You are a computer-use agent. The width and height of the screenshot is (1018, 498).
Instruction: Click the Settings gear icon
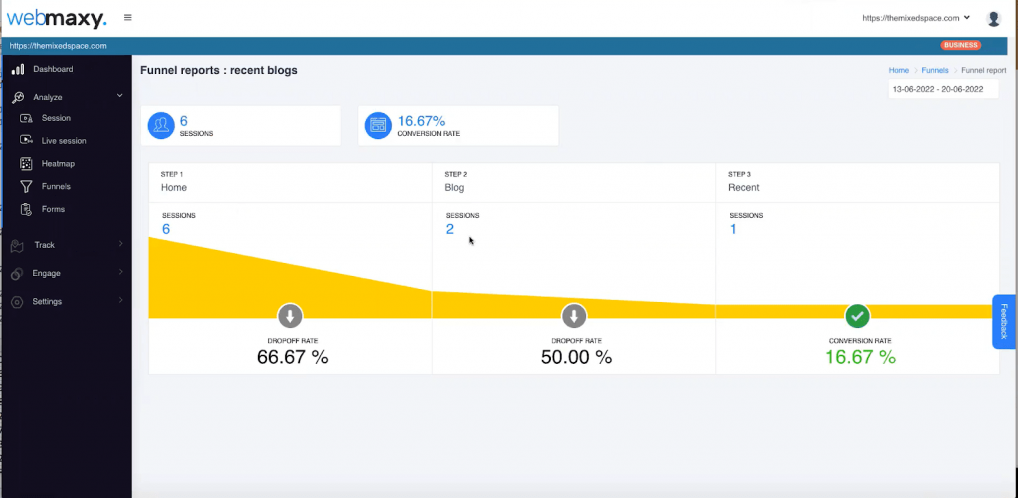pyautogui.click(x=18, y=302)
